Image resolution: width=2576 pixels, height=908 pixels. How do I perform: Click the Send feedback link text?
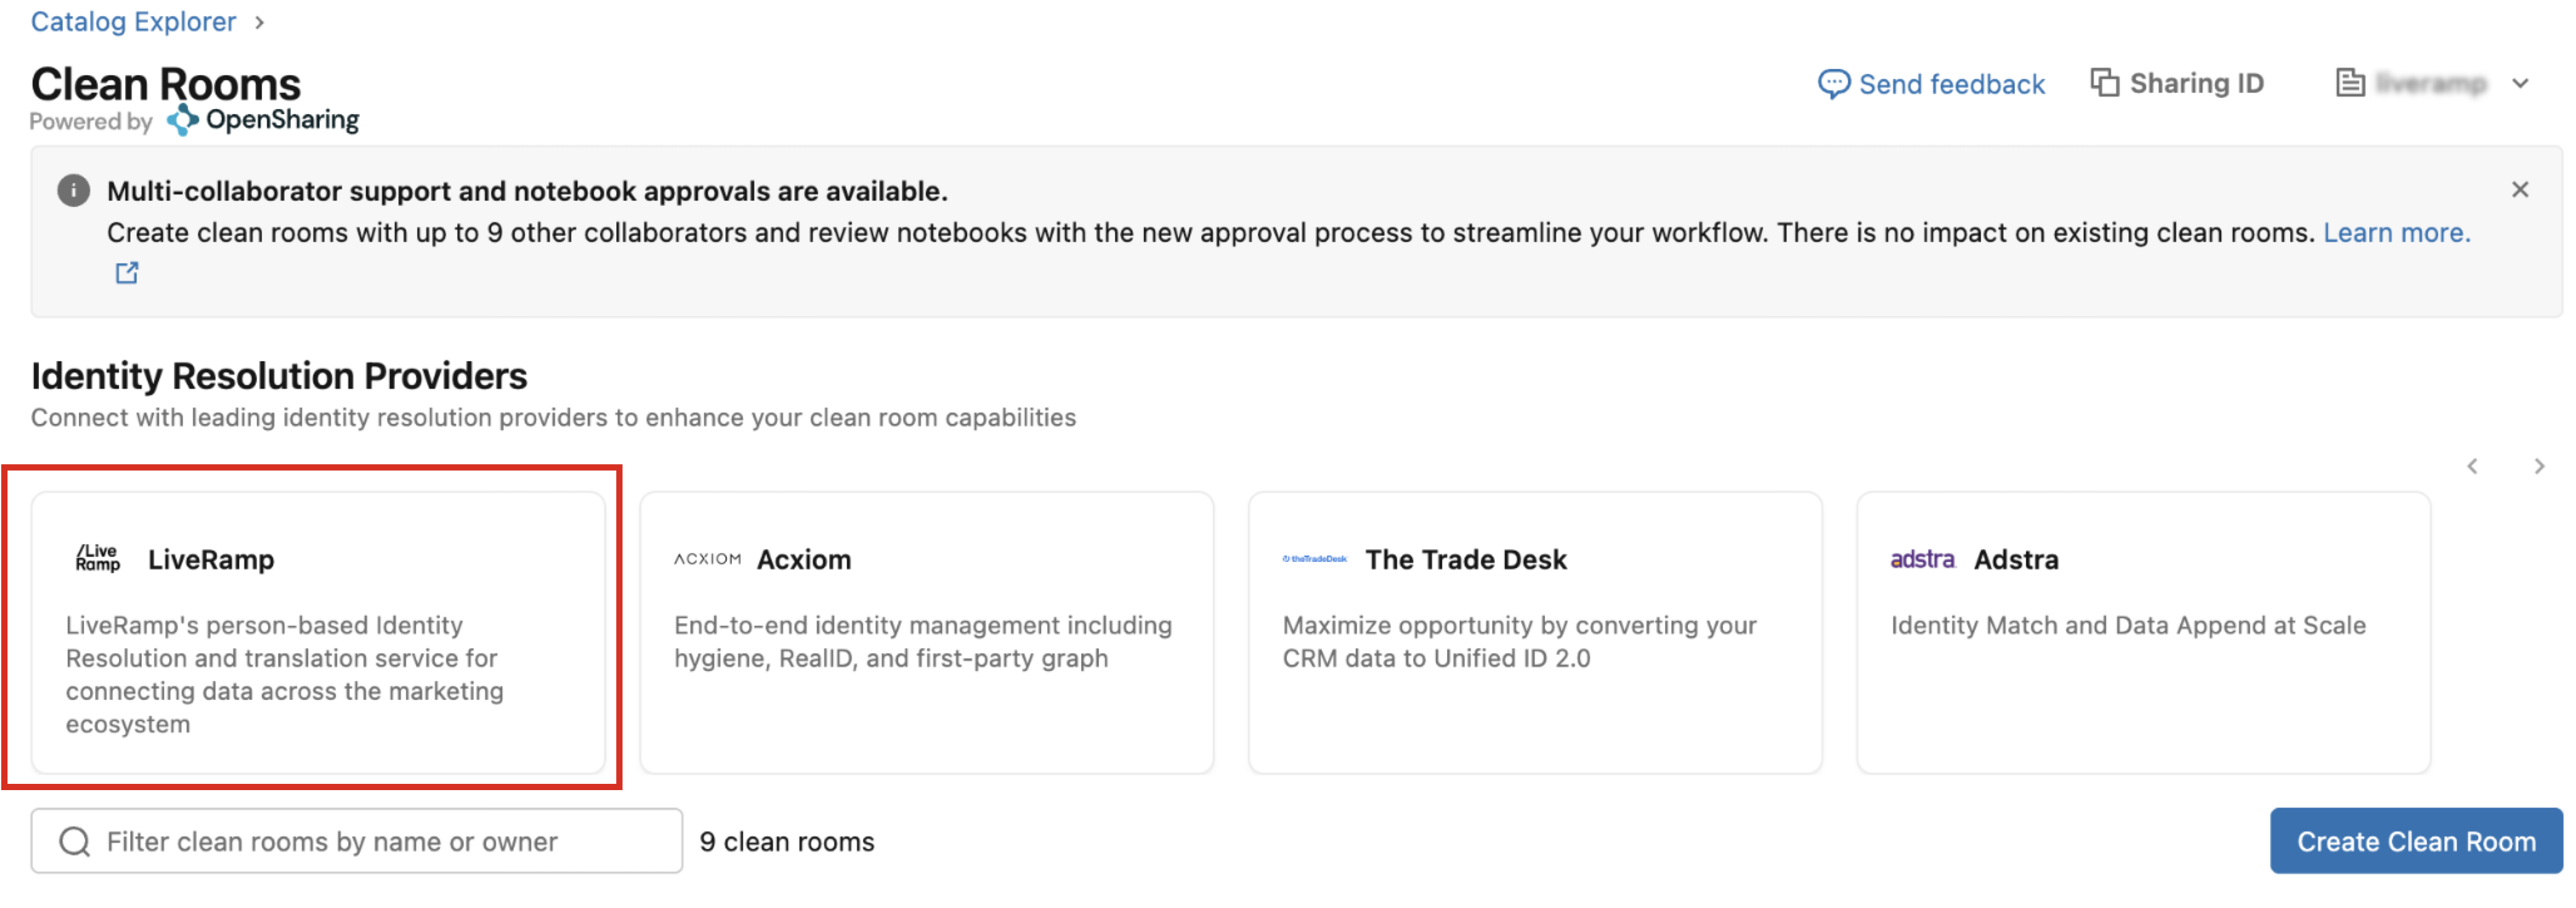[x=1951, y=84]
